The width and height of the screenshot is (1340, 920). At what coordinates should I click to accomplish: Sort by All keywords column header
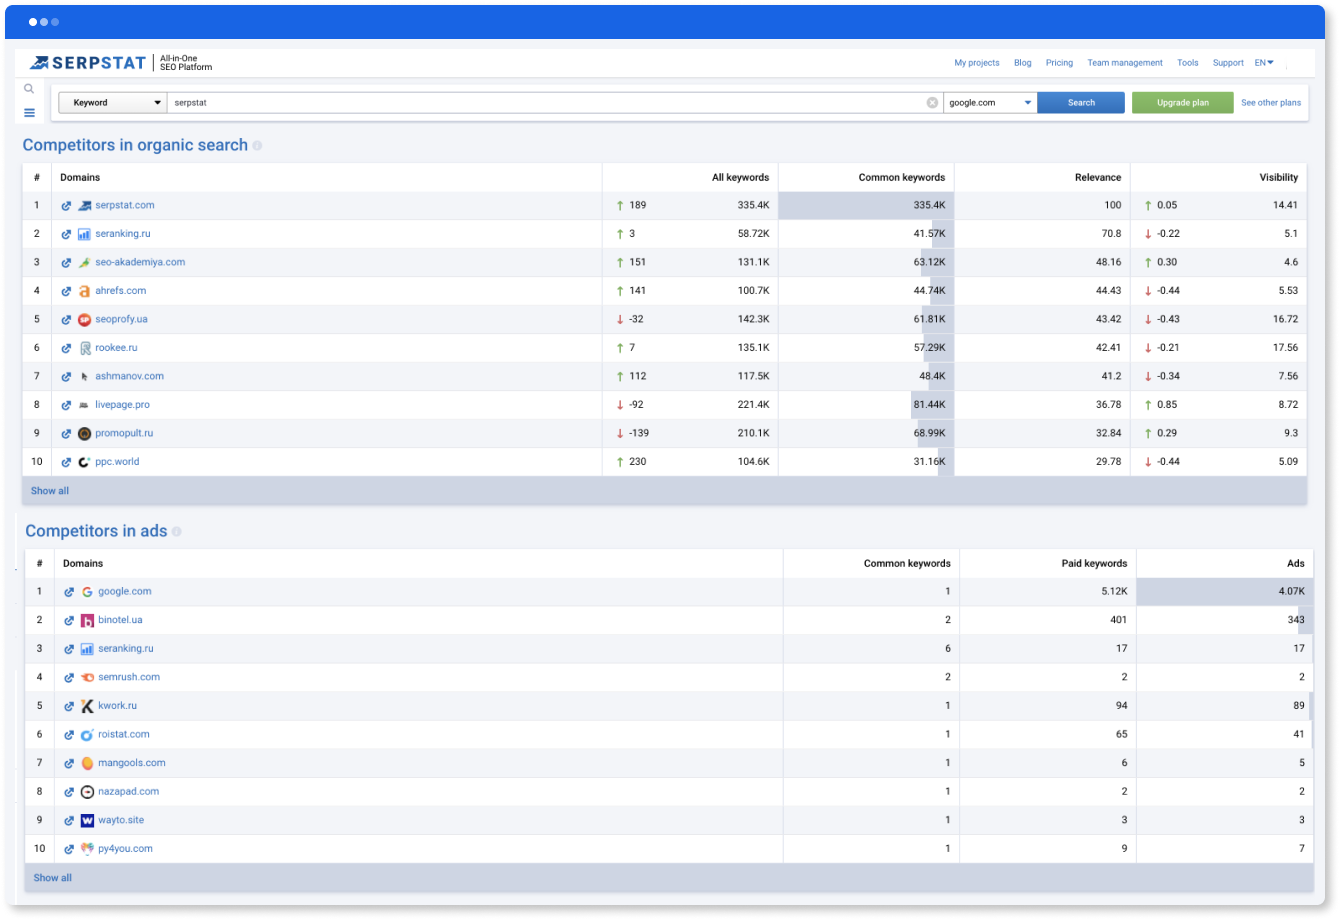coord(740,178)
